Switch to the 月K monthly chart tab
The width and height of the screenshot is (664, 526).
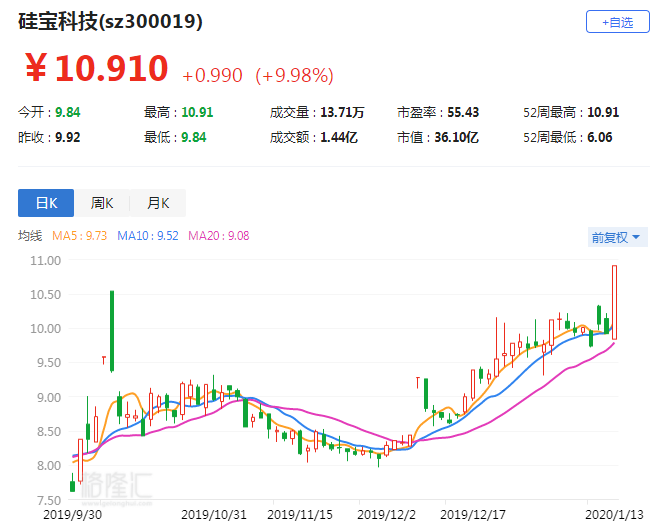coord(158,203)
